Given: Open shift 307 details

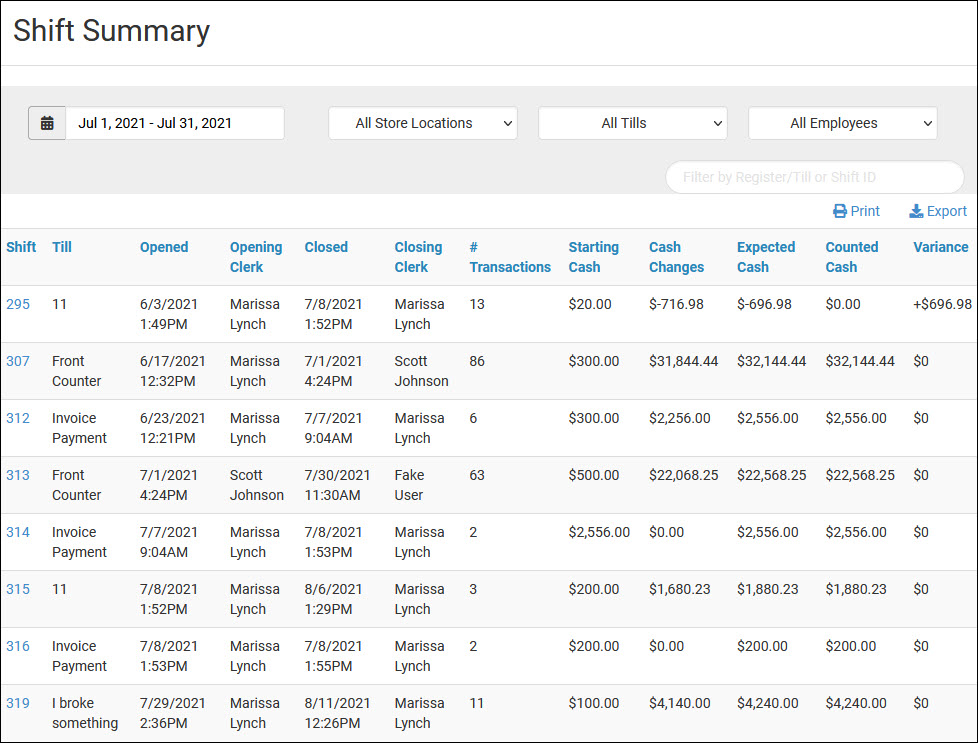Looking at the screenshot, I should (18, 361).
